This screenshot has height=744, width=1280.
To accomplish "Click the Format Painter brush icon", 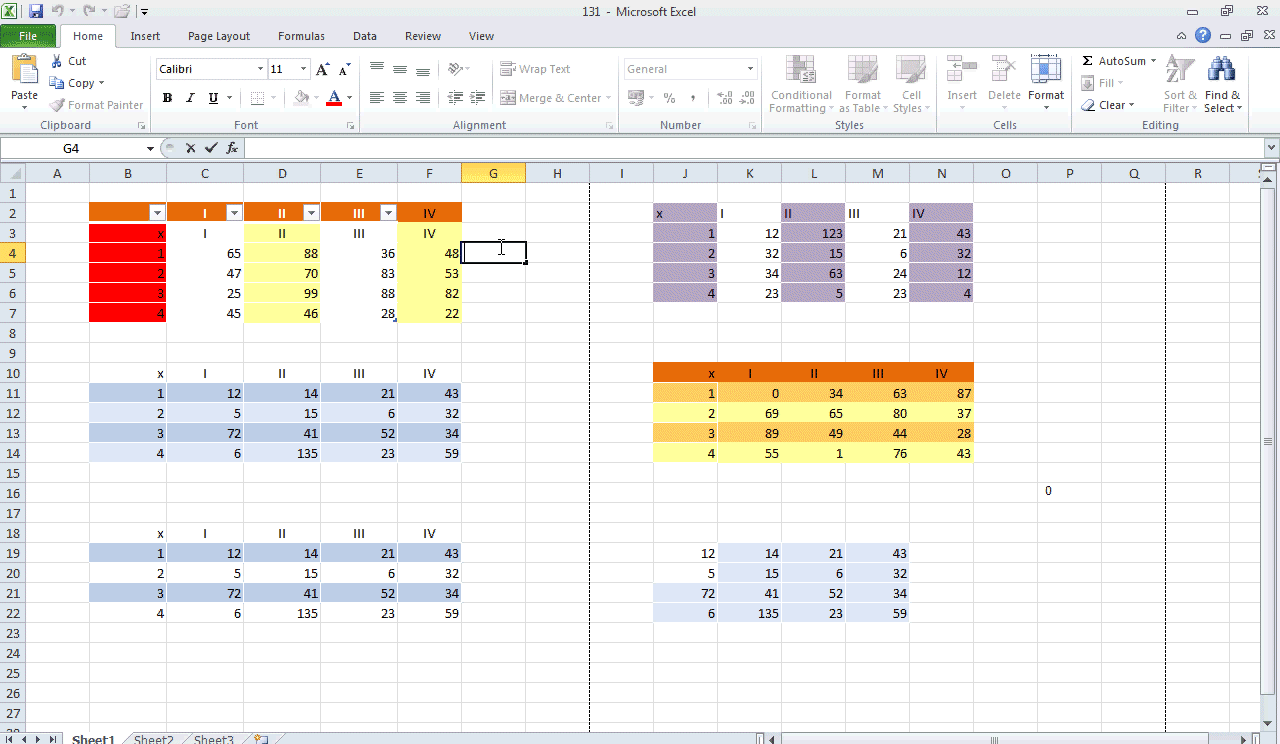I will click(x=58, y=105).
